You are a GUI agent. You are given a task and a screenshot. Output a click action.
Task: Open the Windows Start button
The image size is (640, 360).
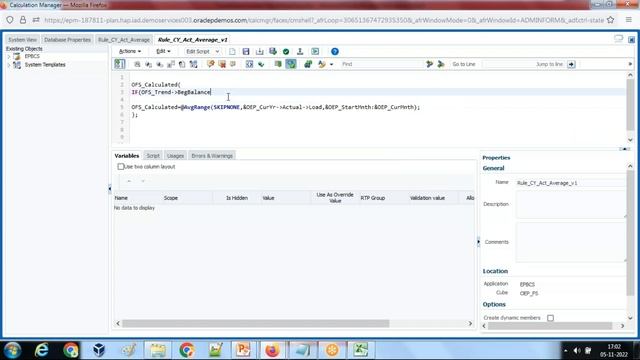pos(13,350)
